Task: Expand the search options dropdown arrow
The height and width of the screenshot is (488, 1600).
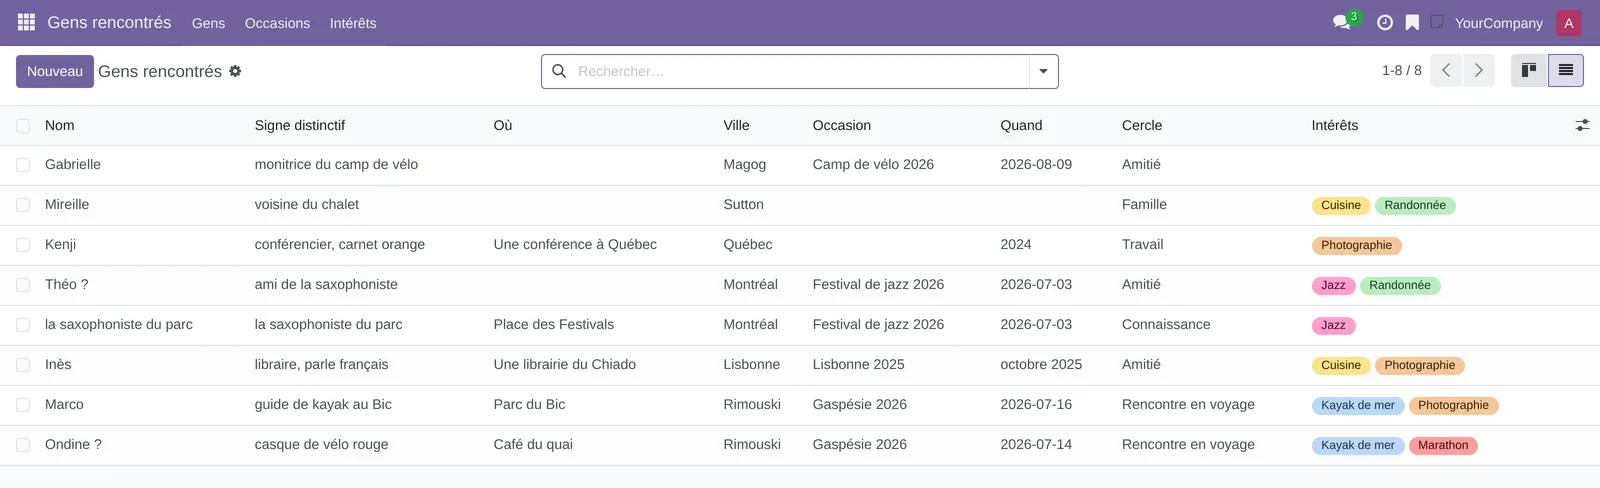Action: (x=1043, y=71)
